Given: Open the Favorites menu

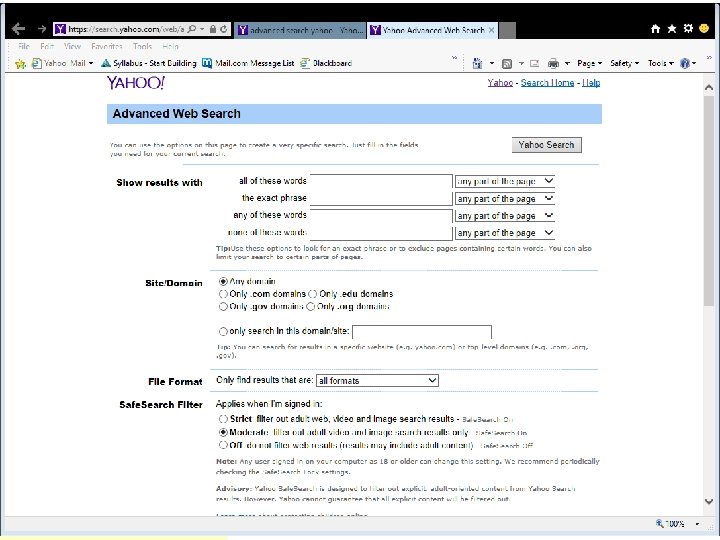Looking at the screenshot, I should (107, 46).
